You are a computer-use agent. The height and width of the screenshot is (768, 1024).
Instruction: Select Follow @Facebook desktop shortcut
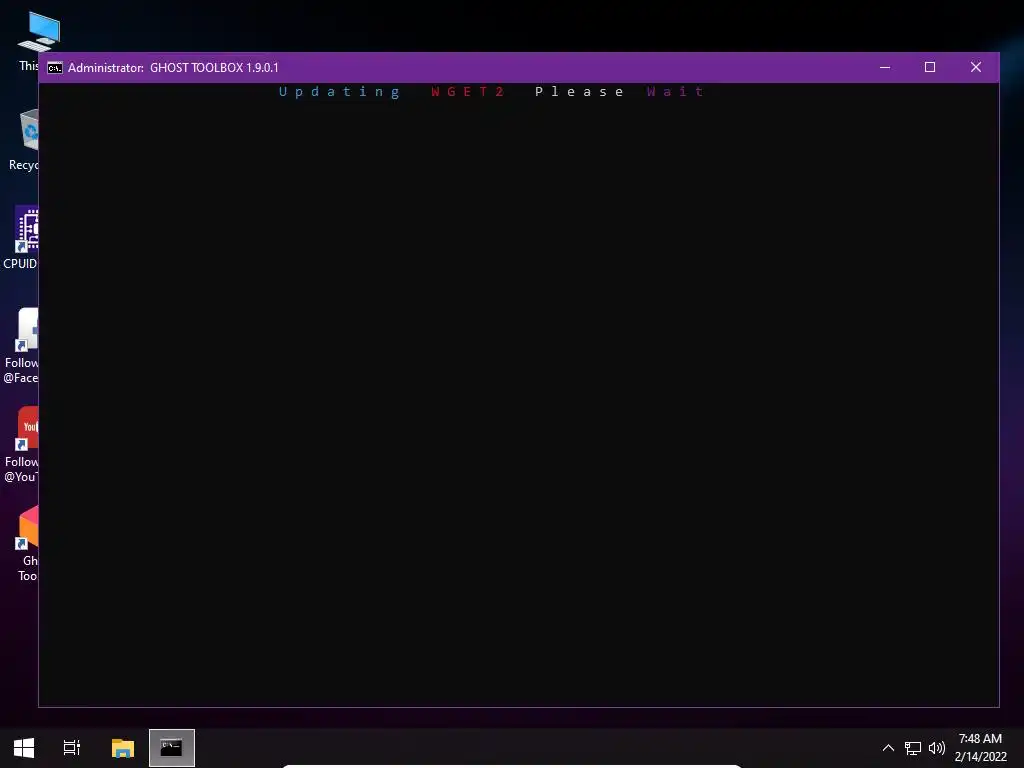point(21,345)
